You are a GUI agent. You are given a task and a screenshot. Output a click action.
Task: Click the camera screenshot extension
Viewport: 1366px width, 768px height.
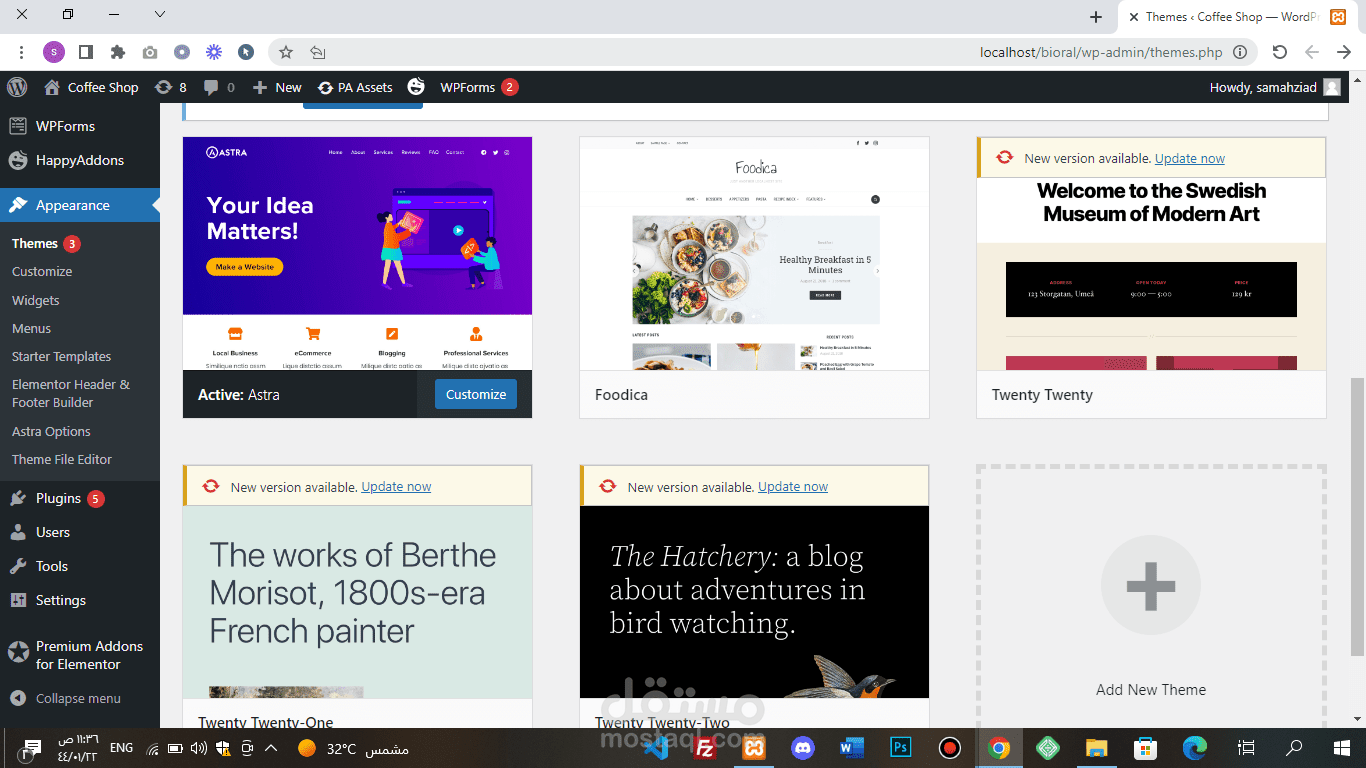(149, 52)
